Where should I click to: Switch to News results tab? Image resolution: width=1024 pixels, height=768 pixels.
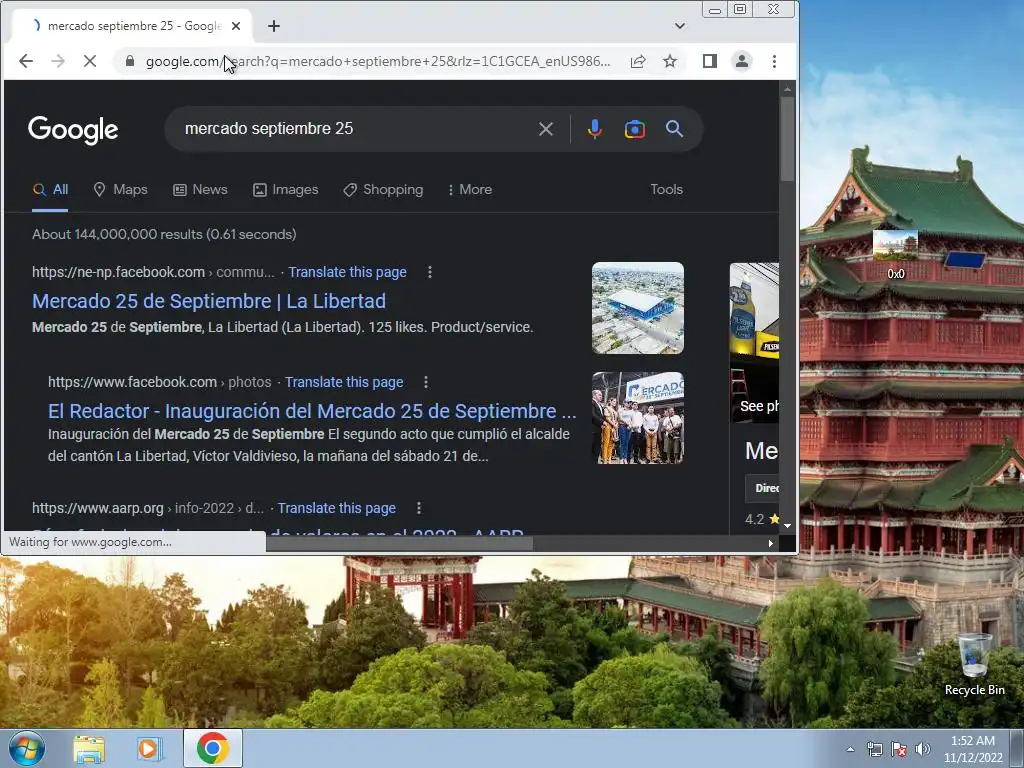coord(200,189)
